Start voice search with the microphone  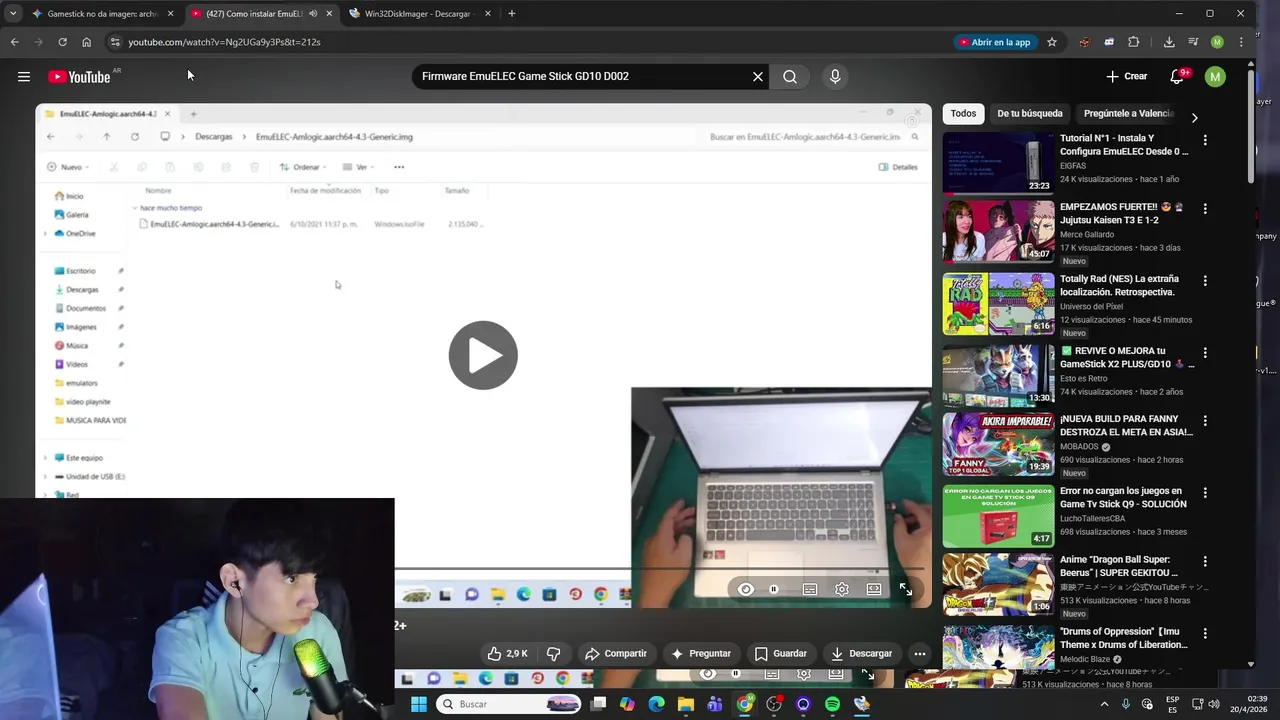(x=835, y=76)
